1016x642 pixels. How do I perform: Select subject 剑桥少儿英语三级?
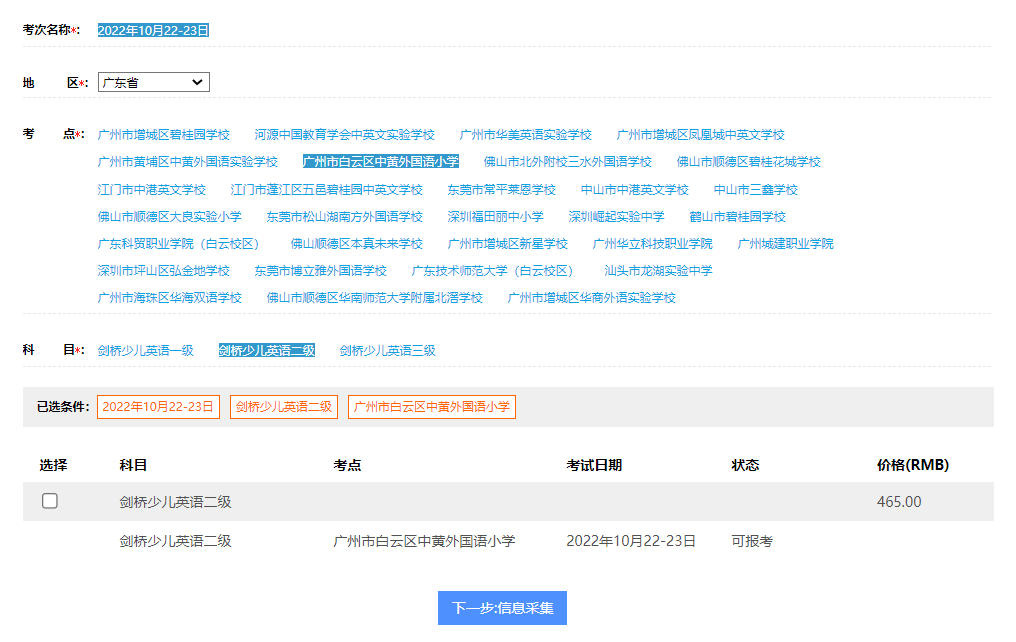(387, 350)
